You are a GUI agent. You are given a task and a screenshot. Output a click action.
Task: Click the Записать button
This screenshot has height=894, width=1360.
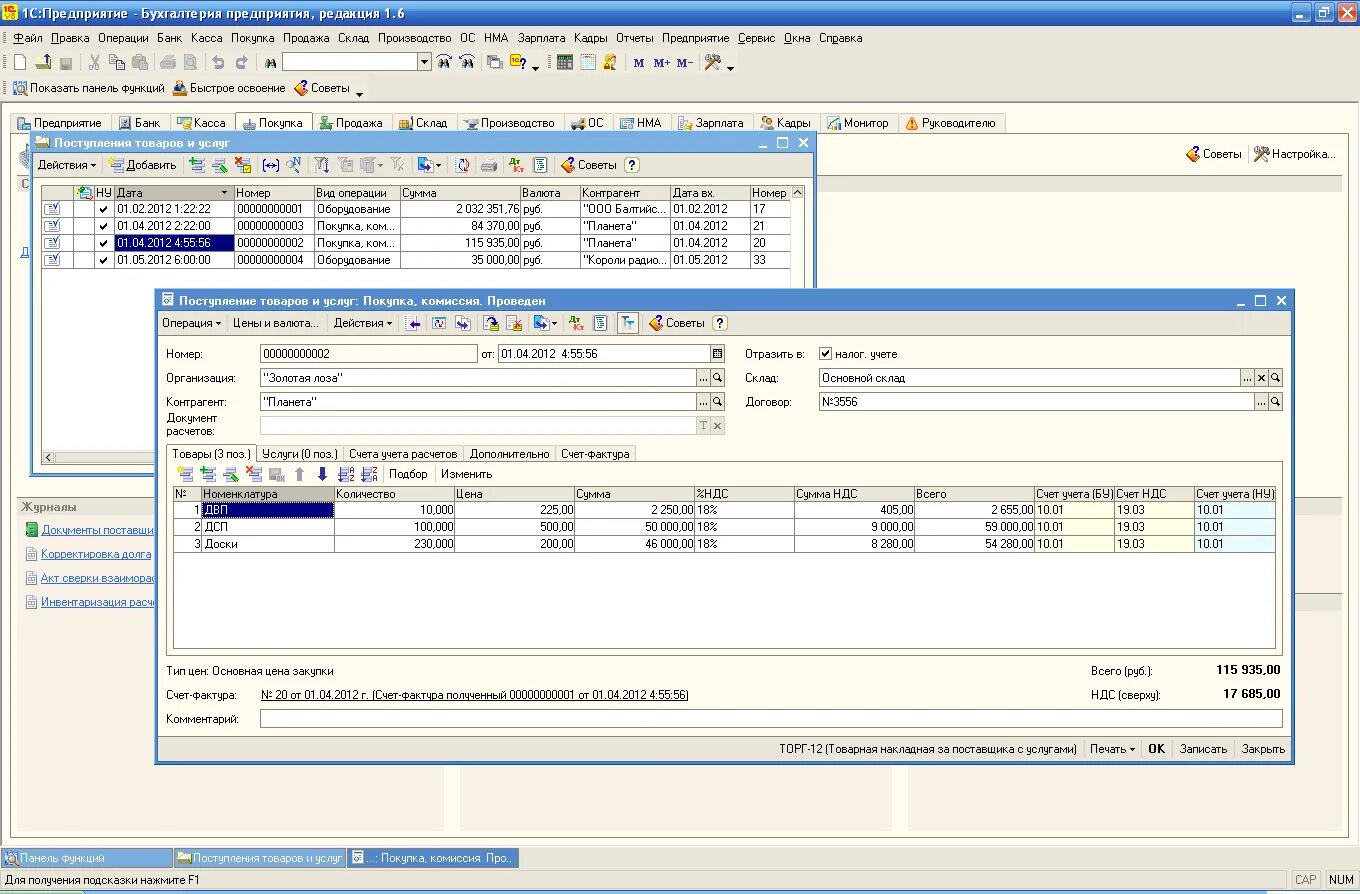(x=1203, y=749)
